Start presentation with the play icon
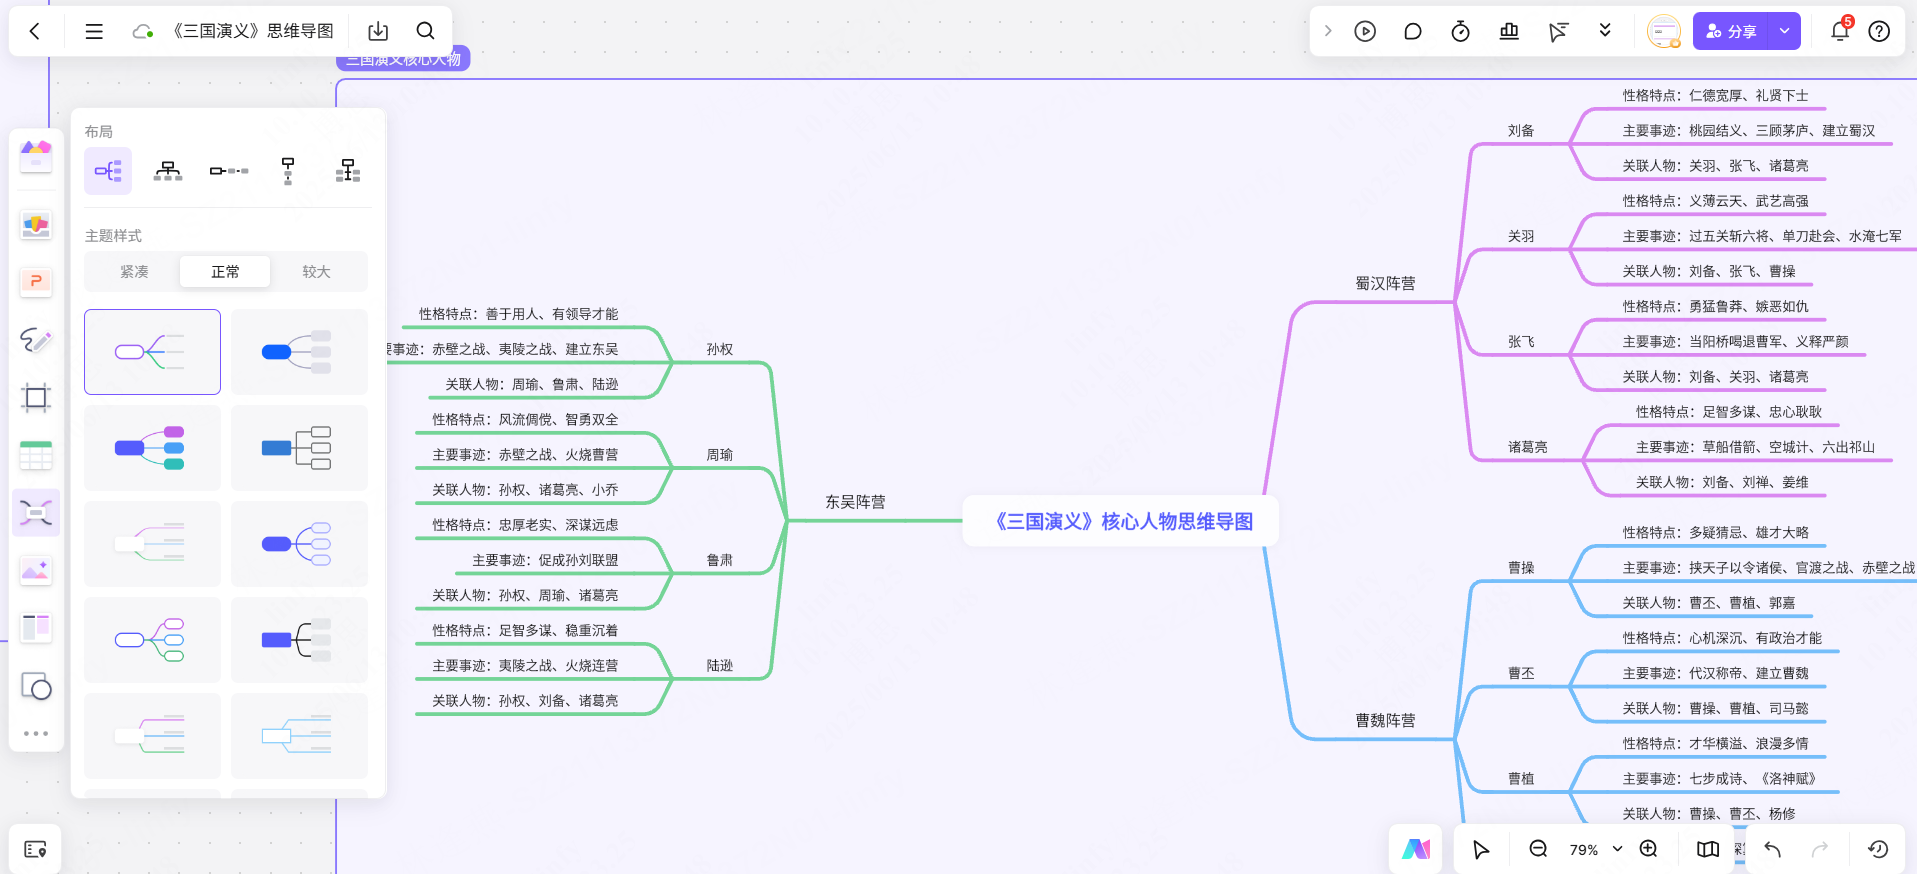The width and height of the screenshot is (1917, 874). pyautogui.click(x=1365, y=31)
